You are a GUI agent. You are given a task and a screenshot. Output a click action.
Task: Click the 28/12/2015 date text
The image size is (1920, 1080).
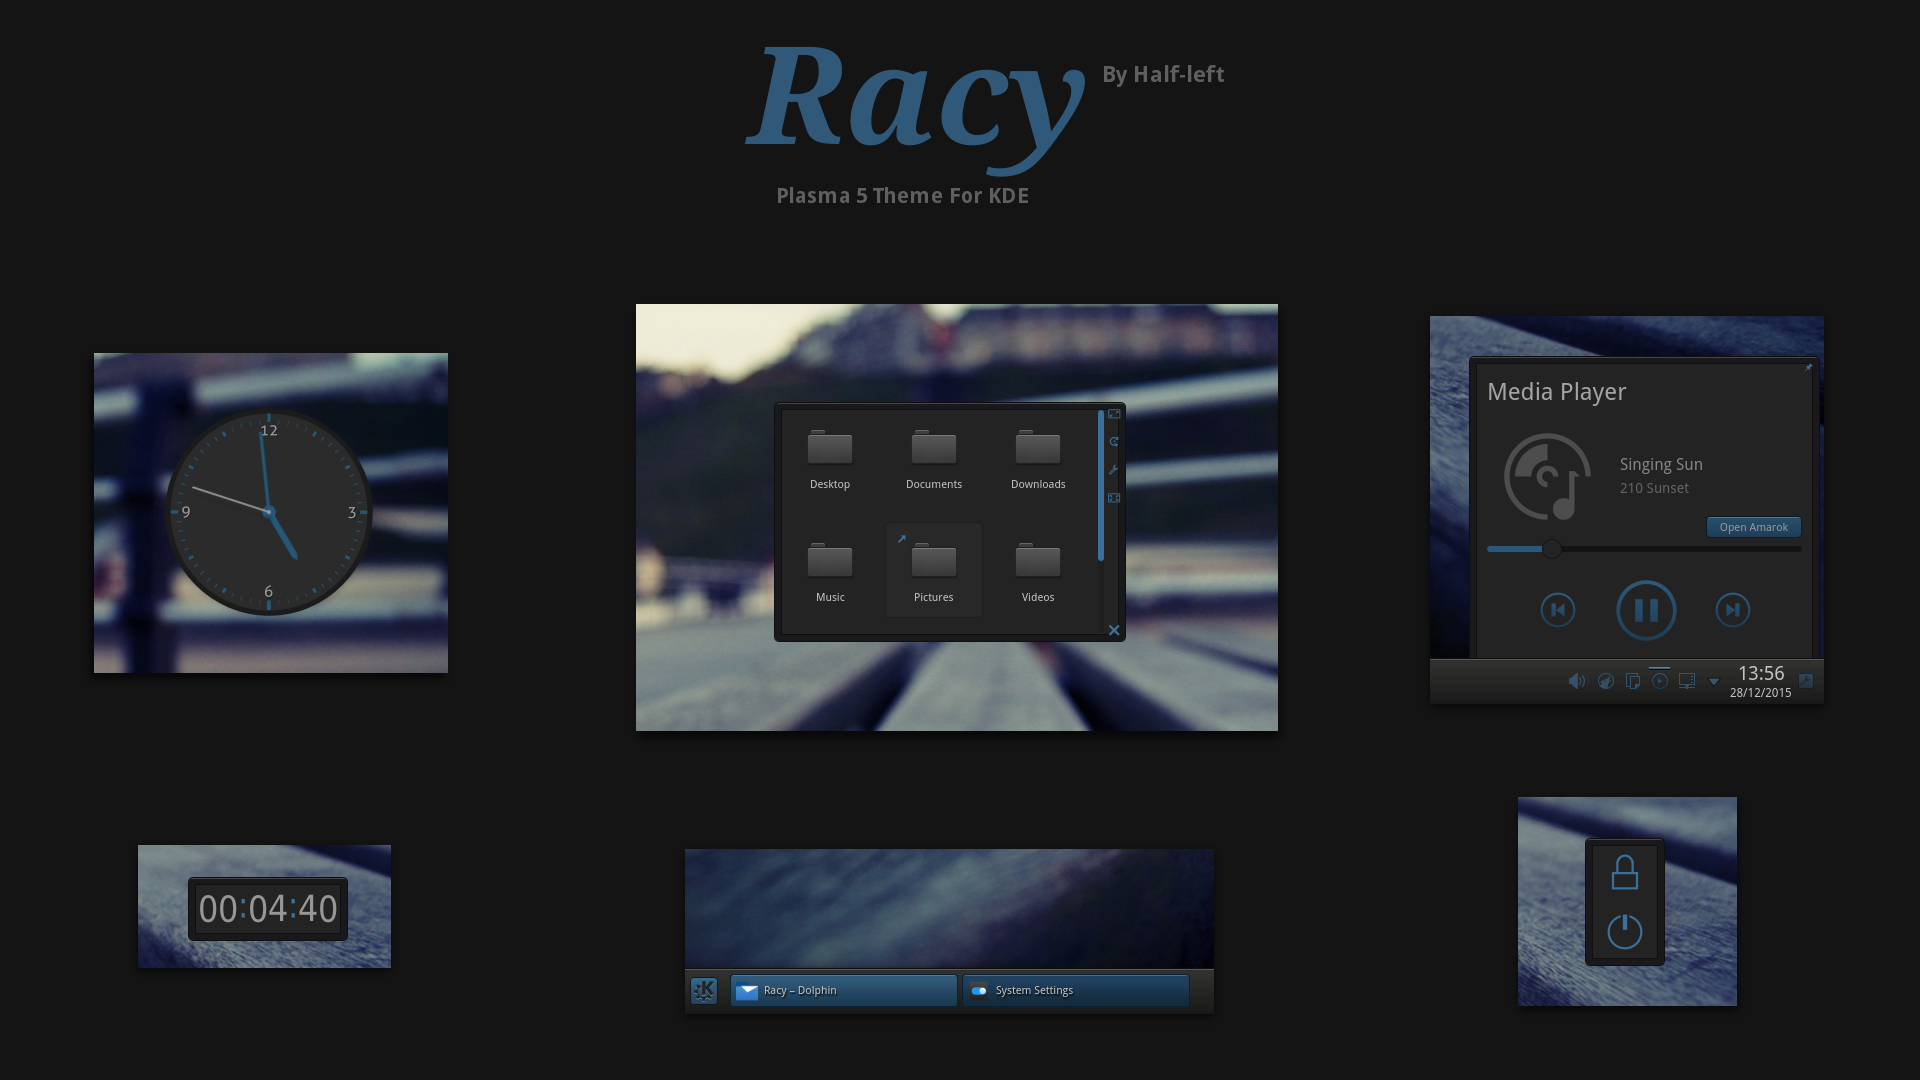[x=1761, y=693]
